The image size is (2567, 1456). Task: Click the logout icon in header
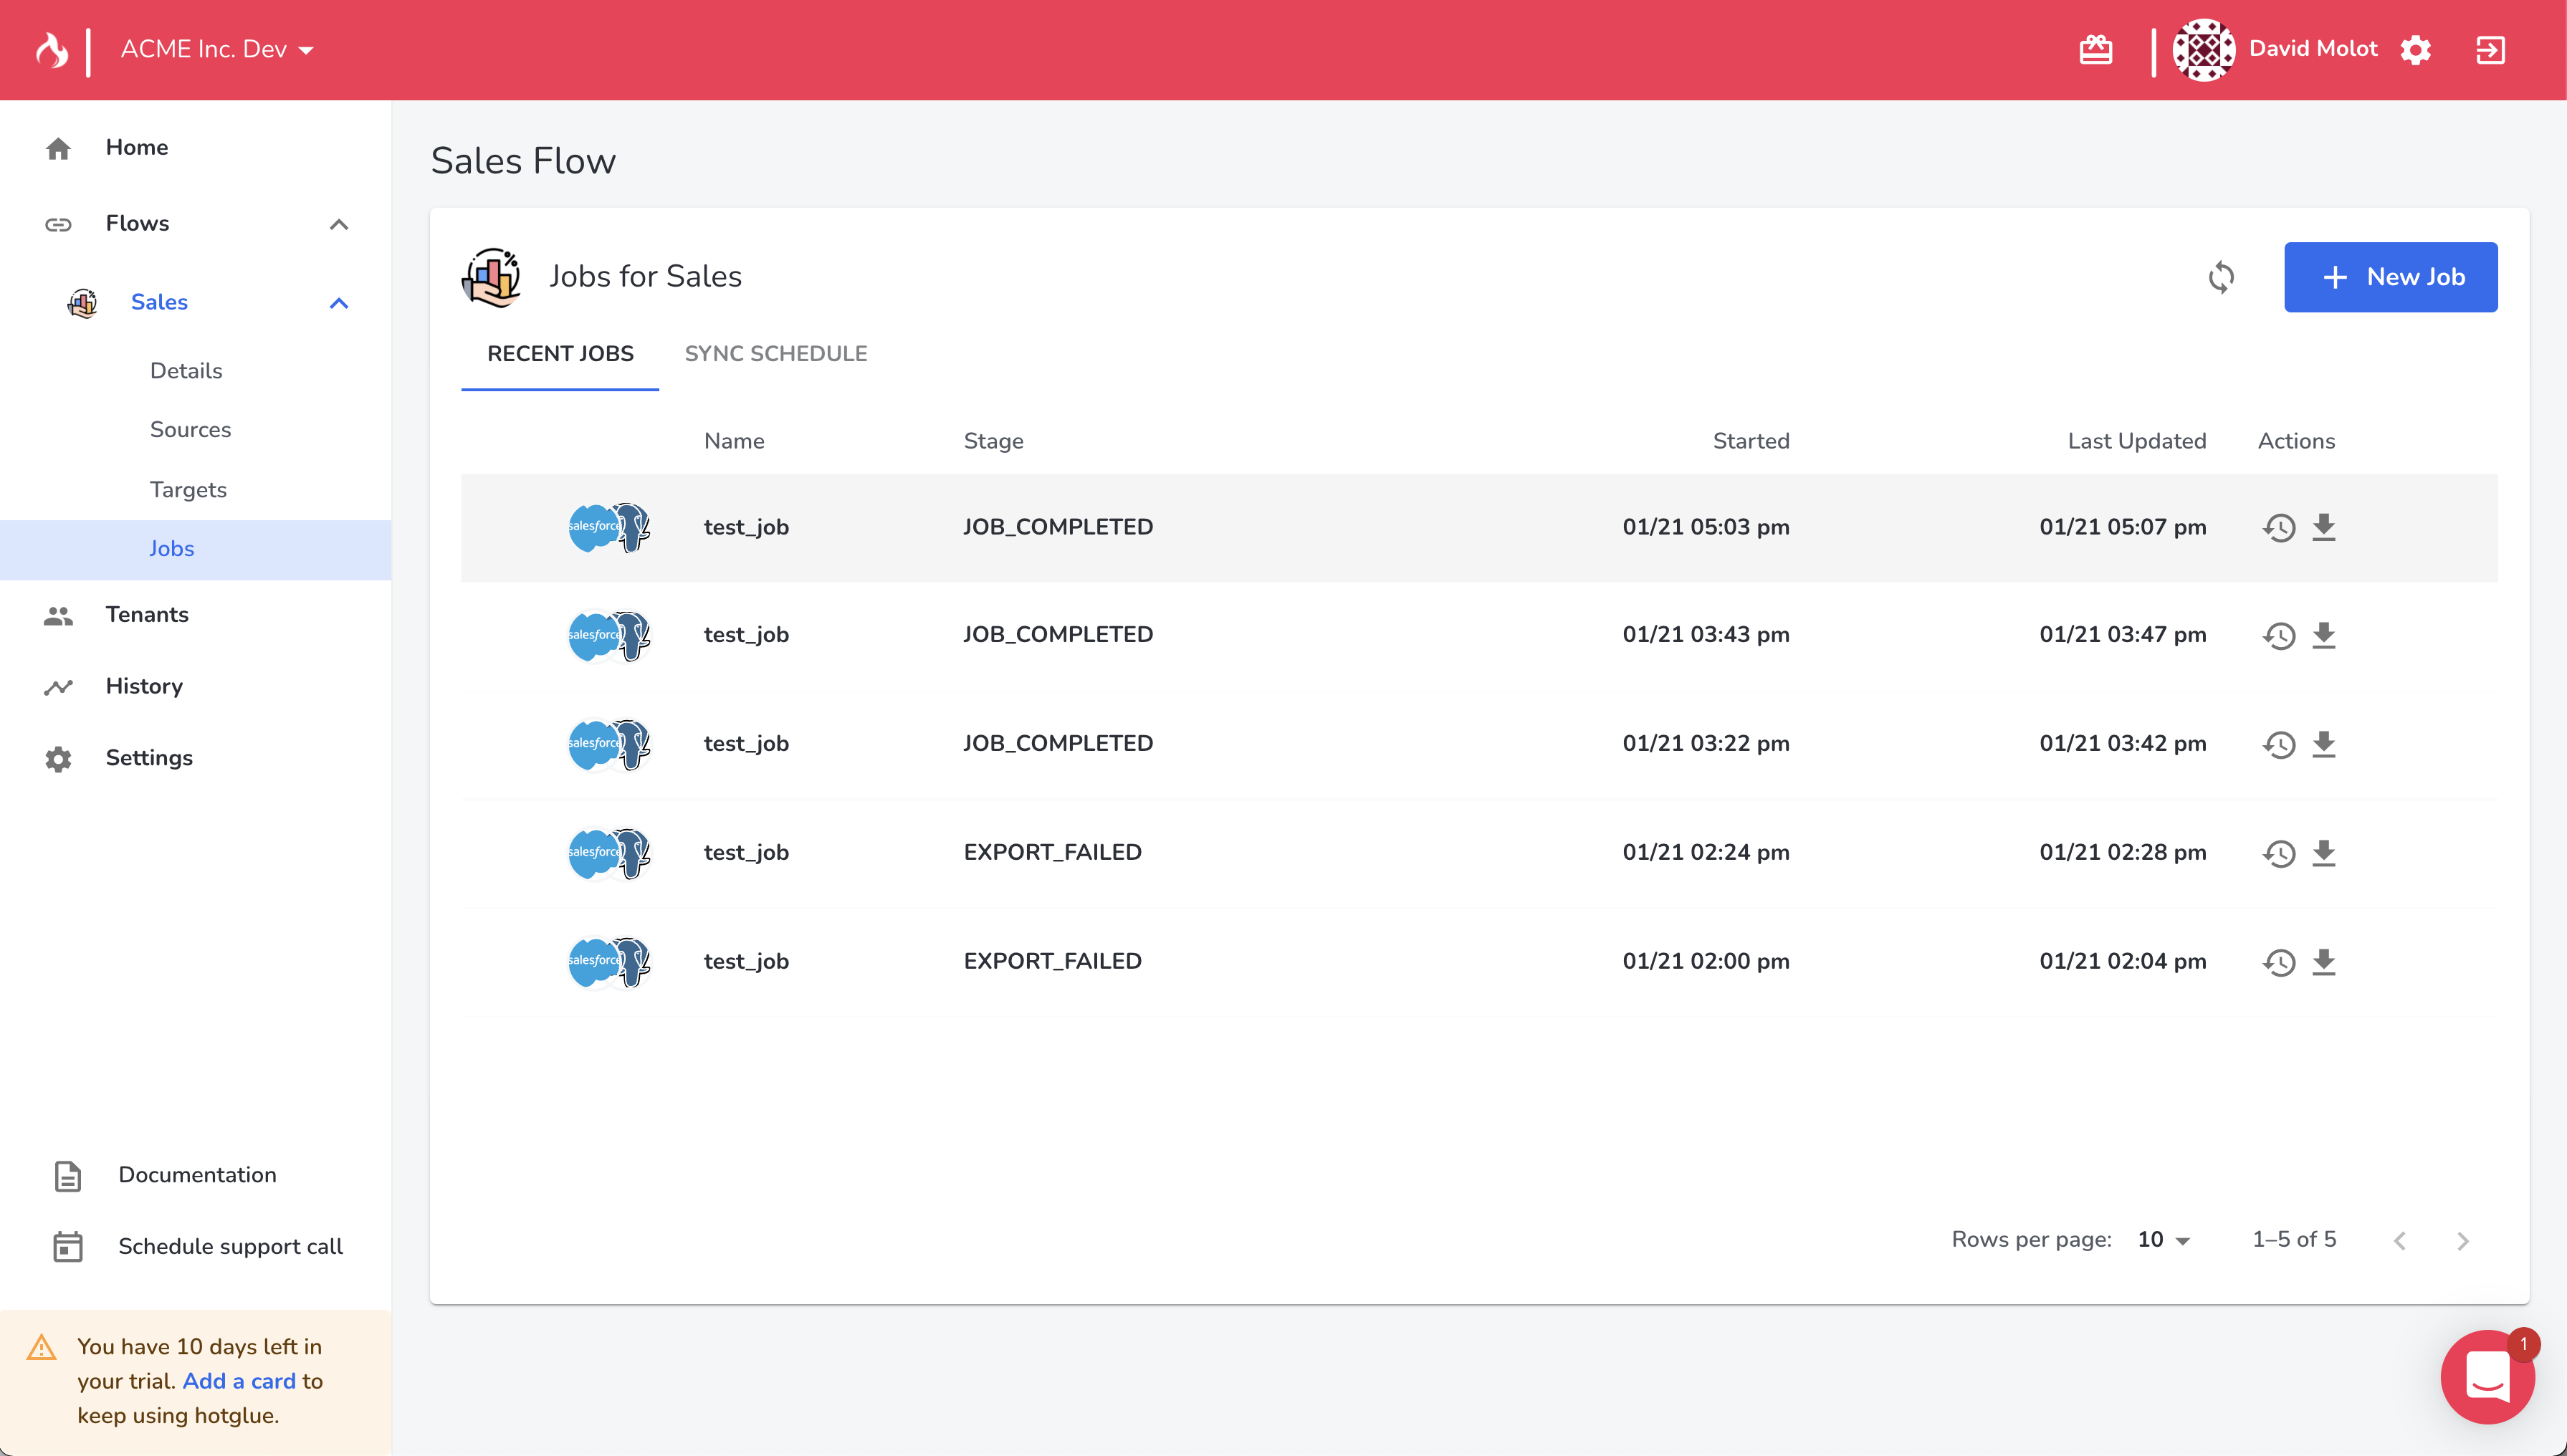(2490, 50)
